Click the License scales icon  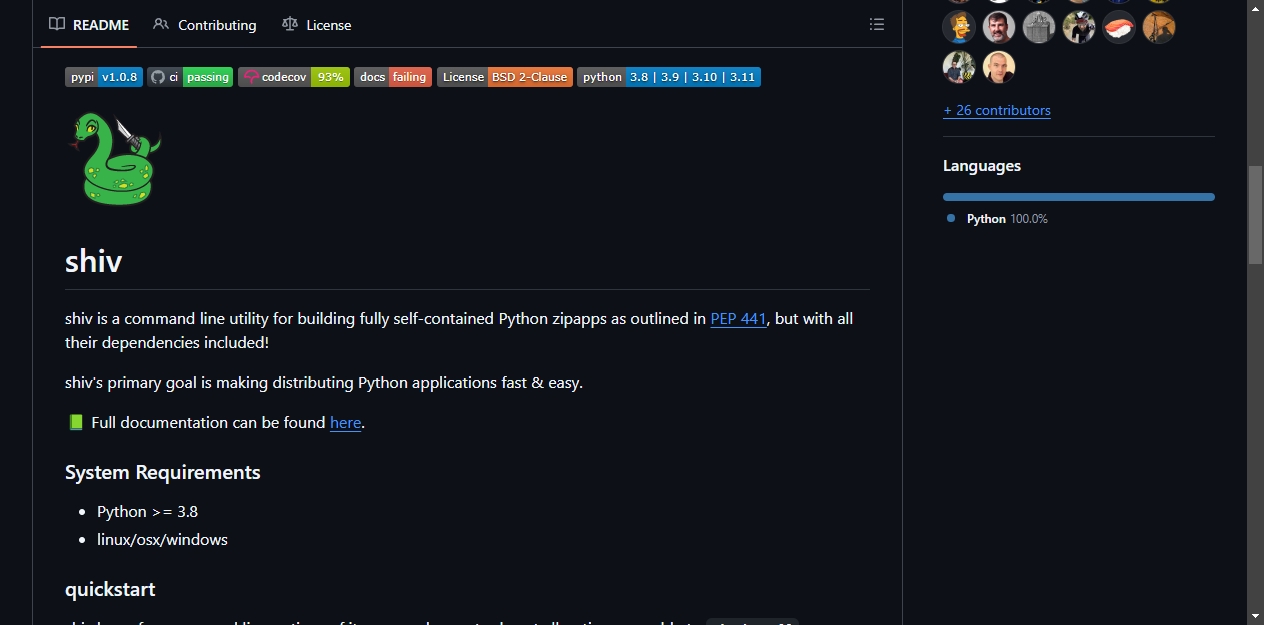coord(290,24)
